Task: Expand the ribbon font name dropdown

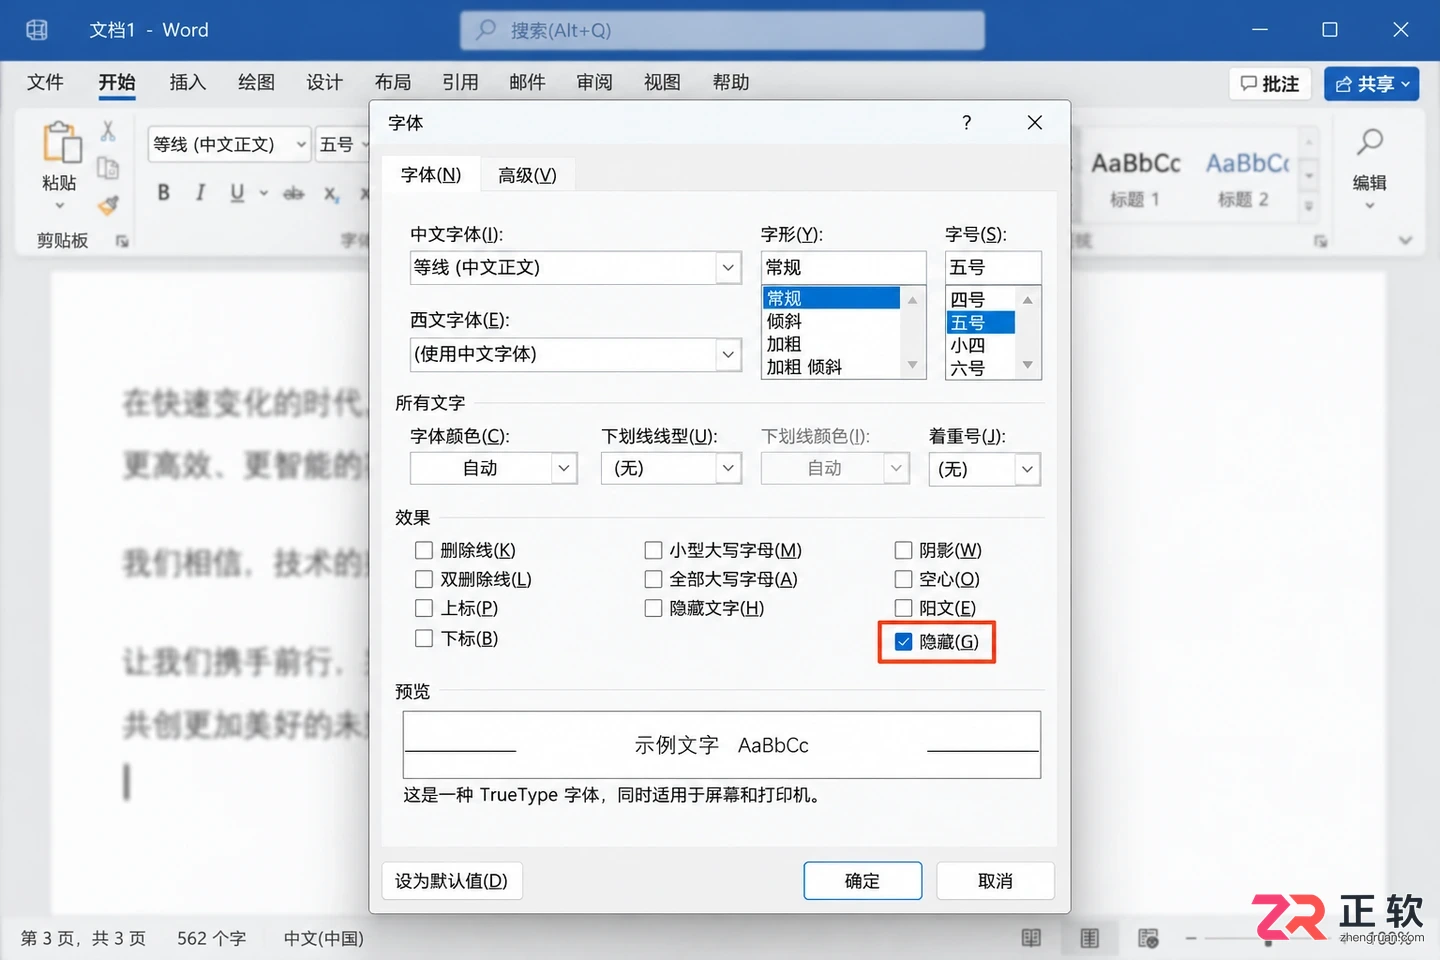Action: (x=301, y=145)
